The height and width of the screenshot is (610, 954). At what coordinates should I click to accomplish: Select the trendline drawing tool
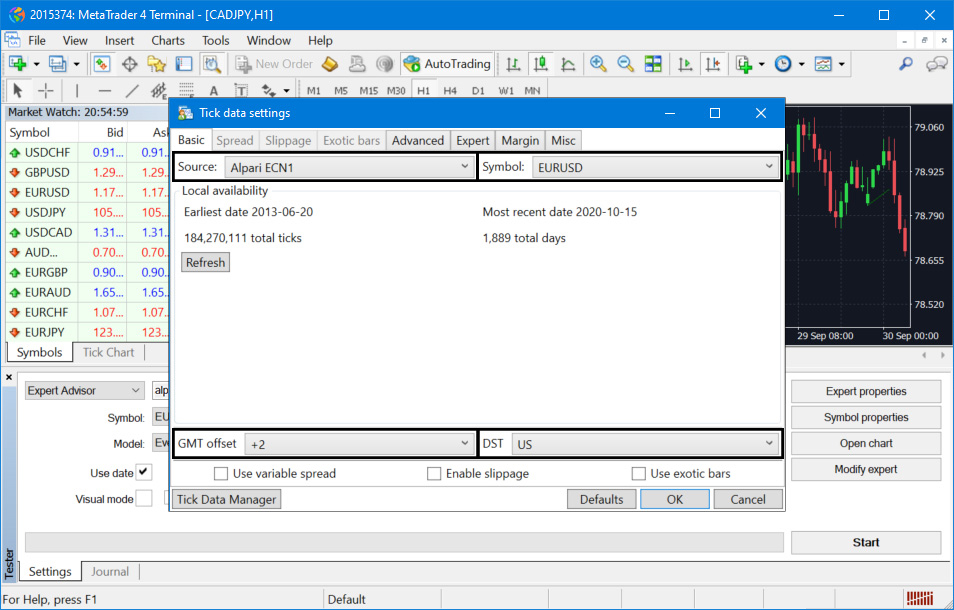132,91
